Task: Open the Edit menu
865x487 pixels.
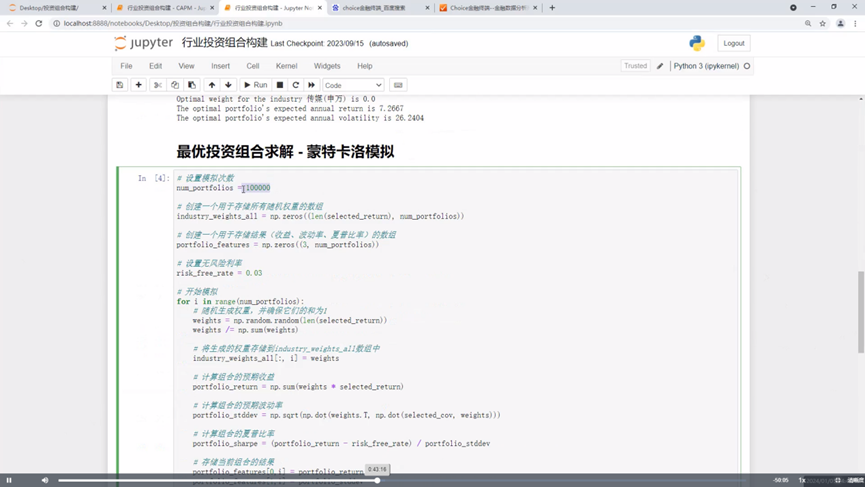Action: point(156,66)
